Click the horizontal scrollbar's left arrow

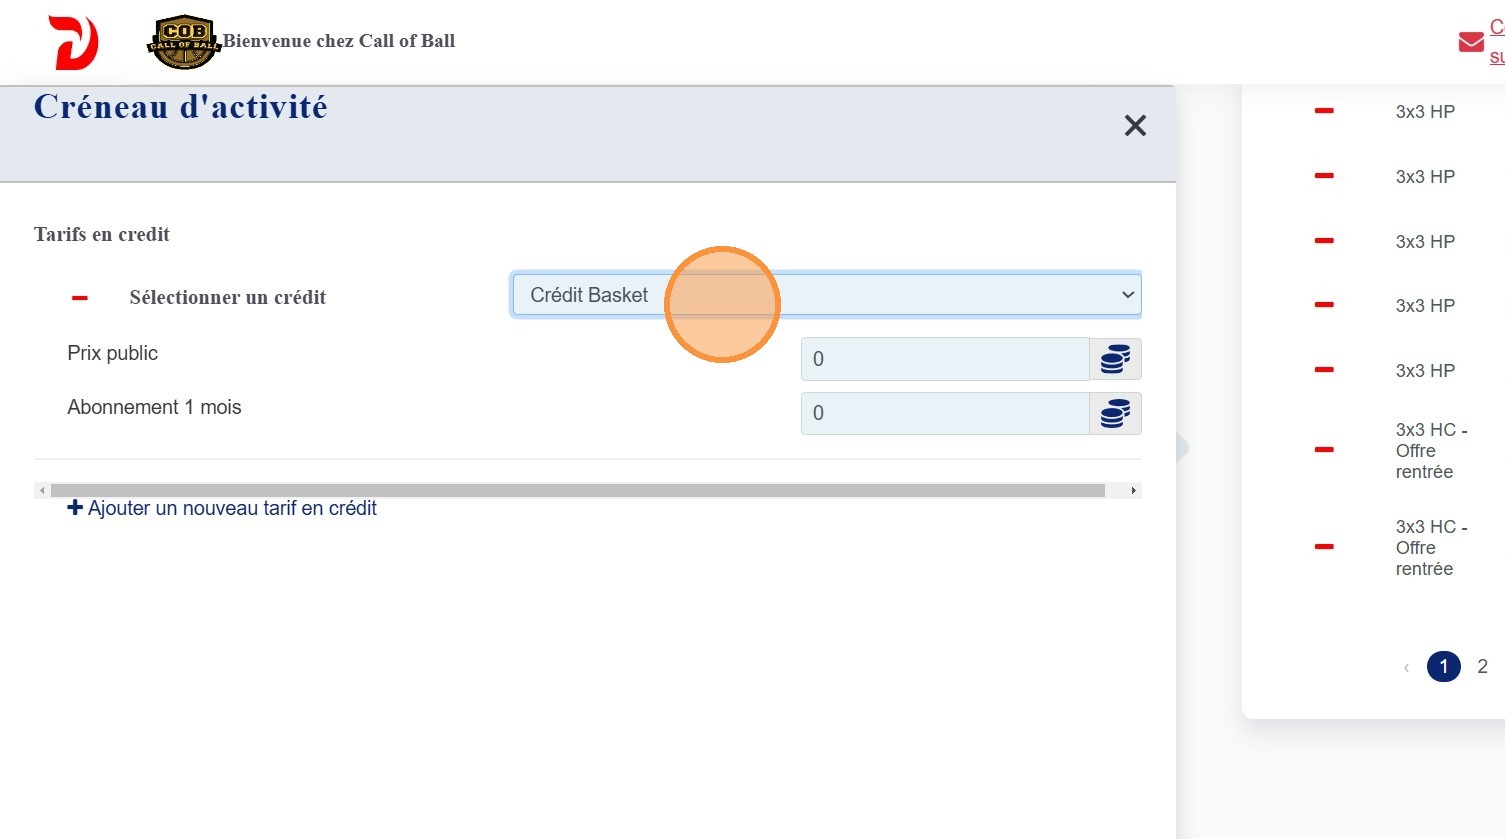pyautogui.click(x=42, y=491)
